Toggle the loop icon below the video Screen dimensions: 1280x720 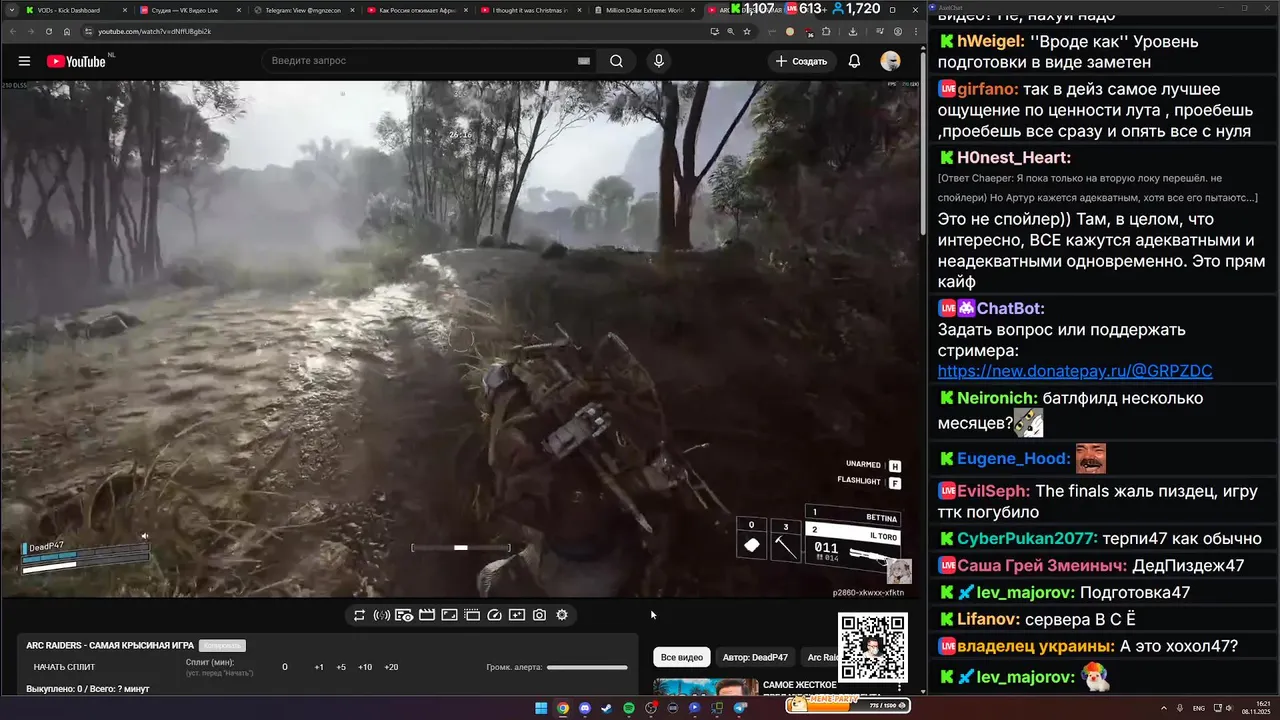click(359, 615)
